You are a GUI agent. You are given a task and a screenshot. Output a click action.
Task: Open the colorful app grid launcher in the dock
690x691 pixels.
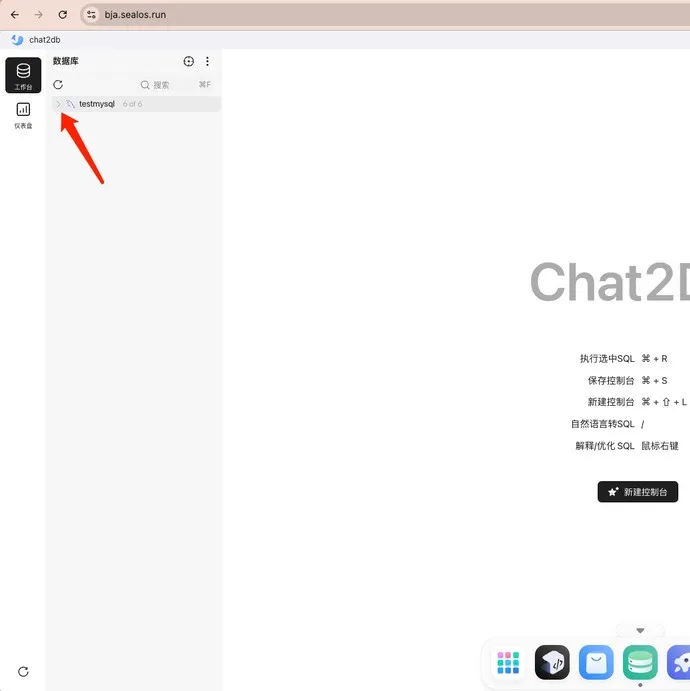(x=508, y=663)
